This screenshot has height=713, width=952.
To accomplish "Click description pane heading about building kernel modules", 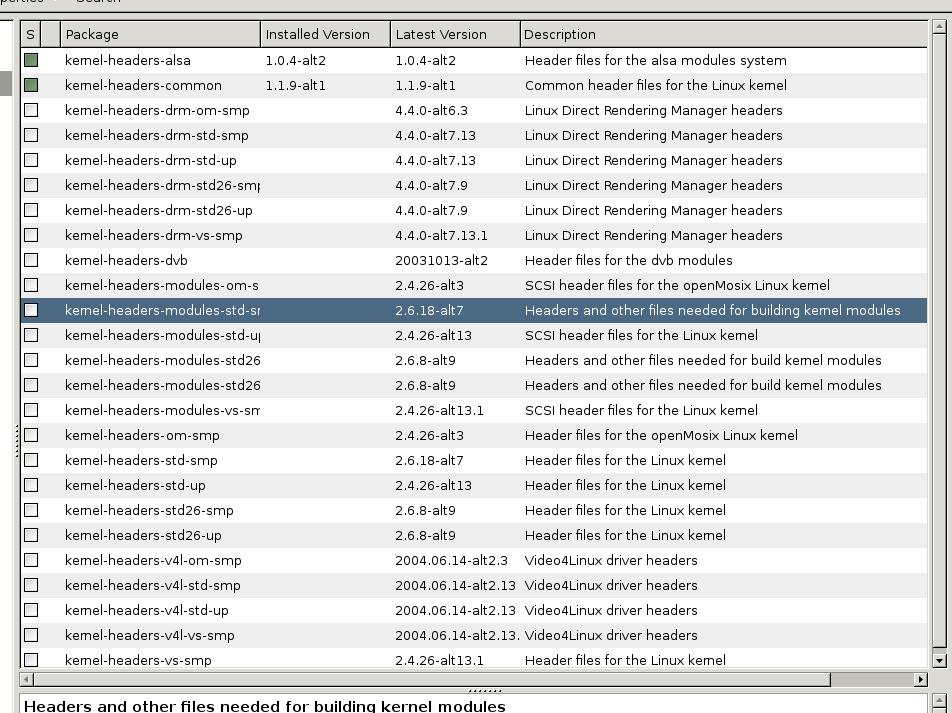I will pyautogui.click(x=265, y=706).
